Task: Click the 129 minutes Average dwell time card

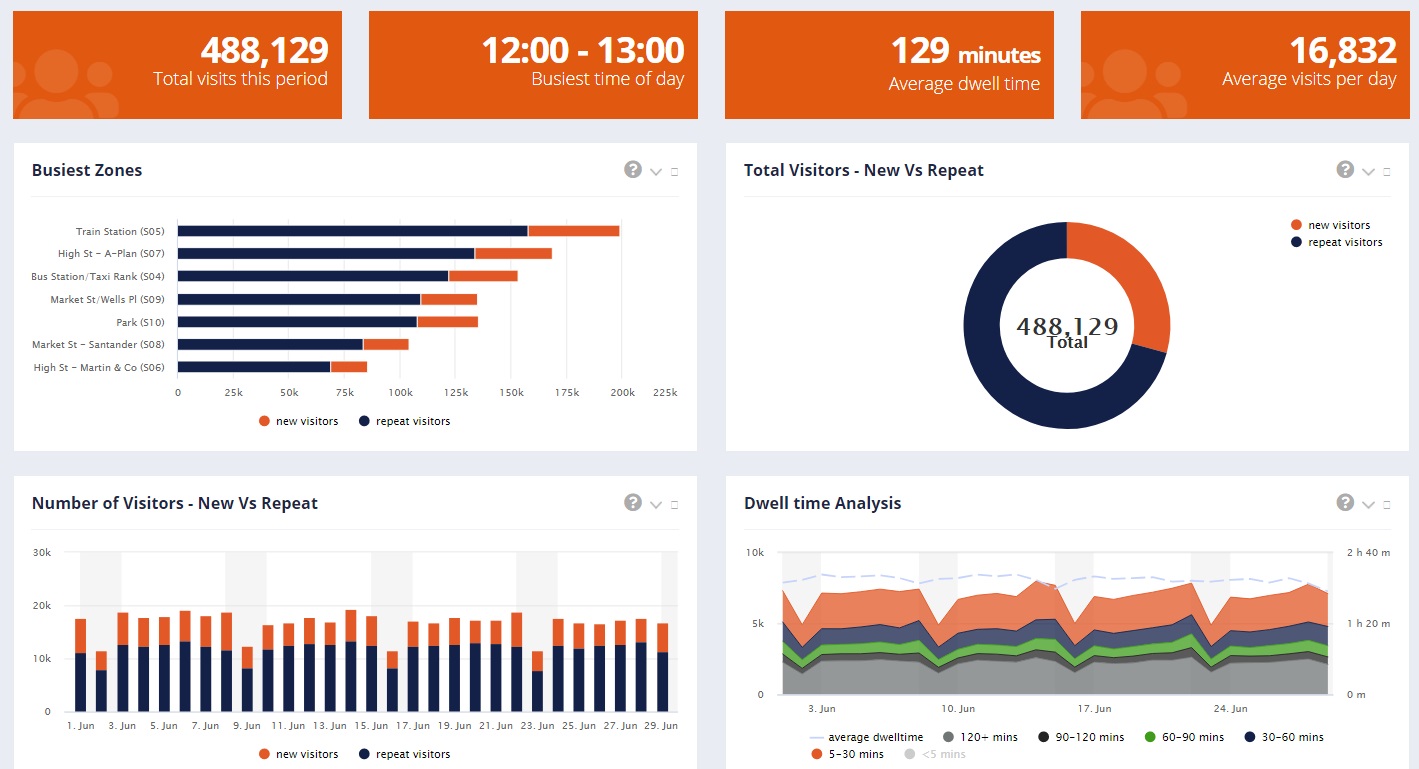Action: [889, 65]
